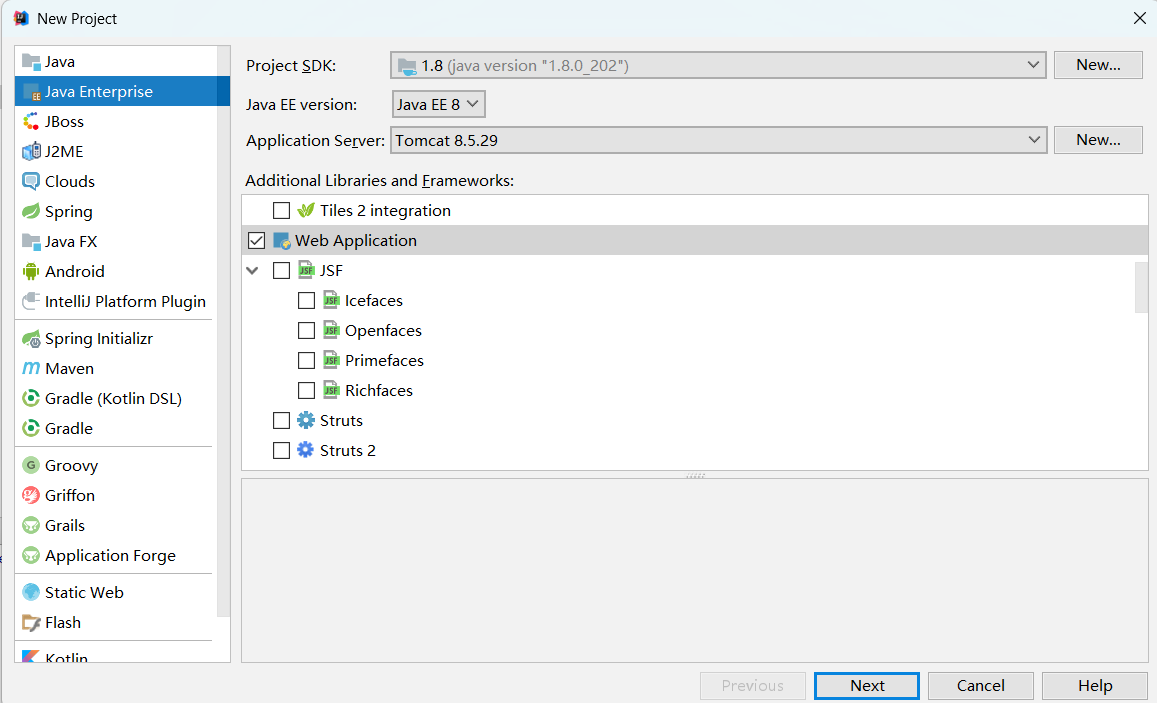The image size is (1157, 703).
Task: Click the Application Forge icon
Action: click(x=31, y=555)
